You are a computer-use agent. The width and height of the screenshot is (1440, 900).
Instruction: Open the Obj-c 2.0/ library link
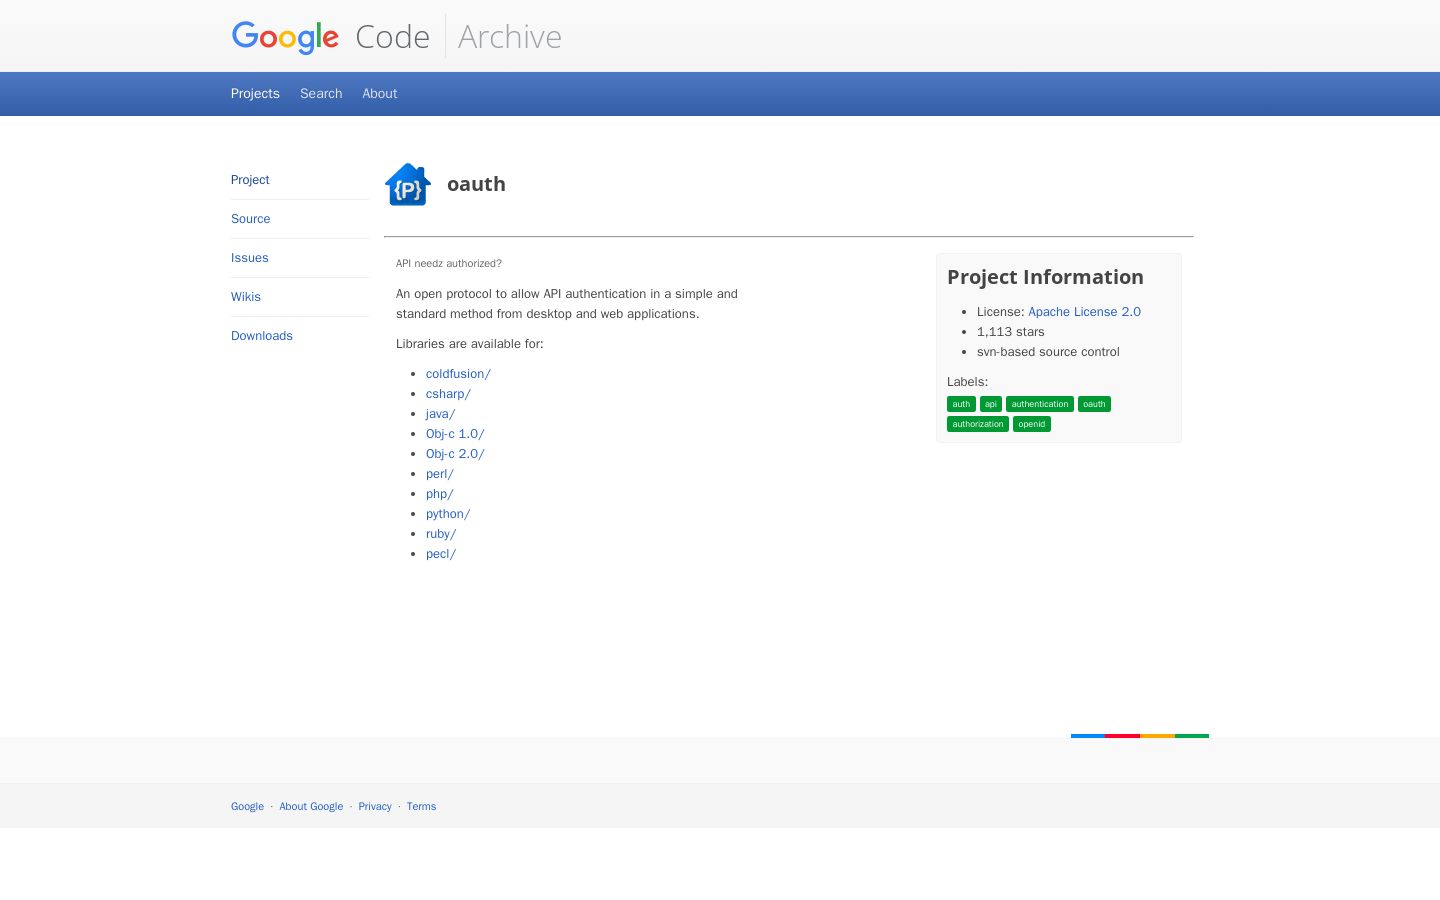(x=455, y=454)
